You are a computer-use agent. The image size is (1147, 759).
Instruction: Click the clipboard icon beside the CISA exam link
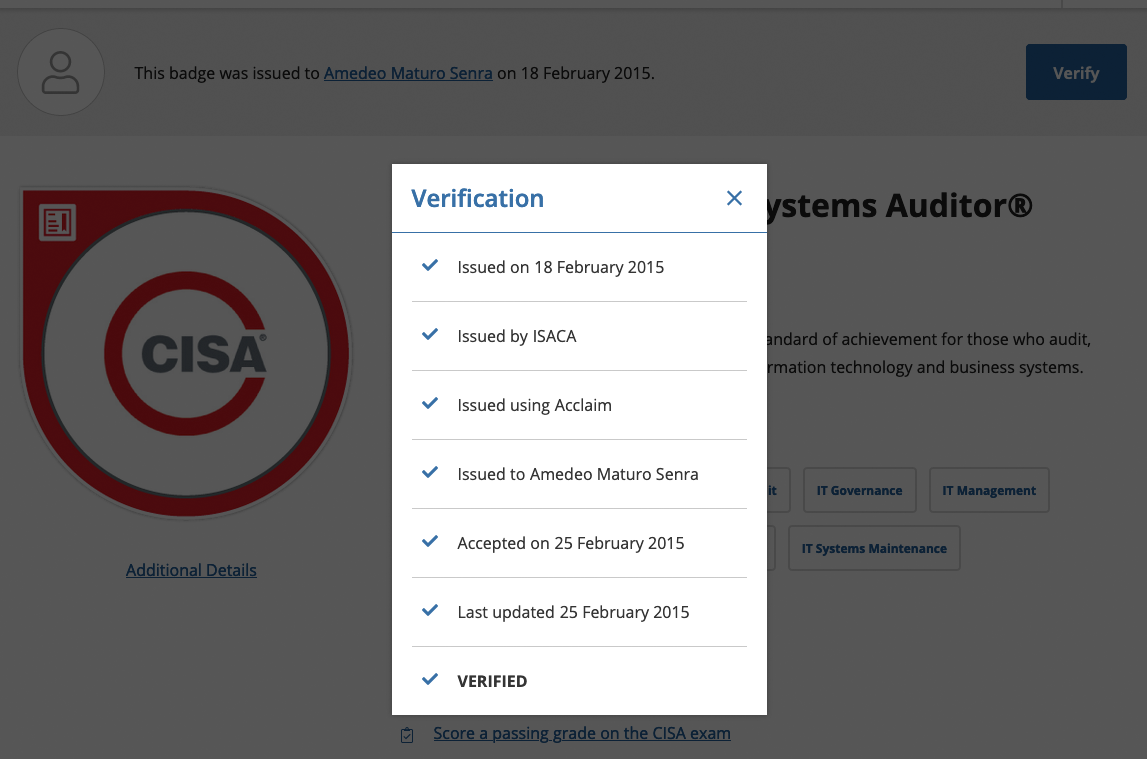(x=407, y=735)
